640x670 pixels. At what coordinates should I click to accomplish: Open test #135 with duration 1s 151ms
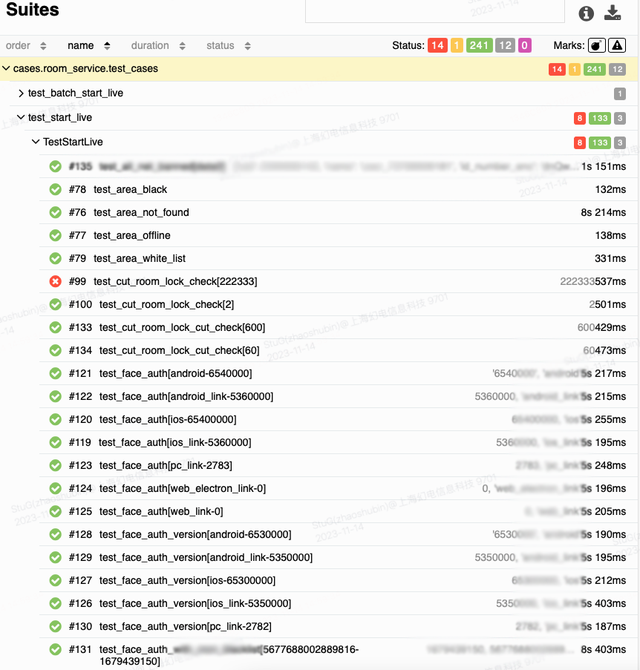[338, 166]
